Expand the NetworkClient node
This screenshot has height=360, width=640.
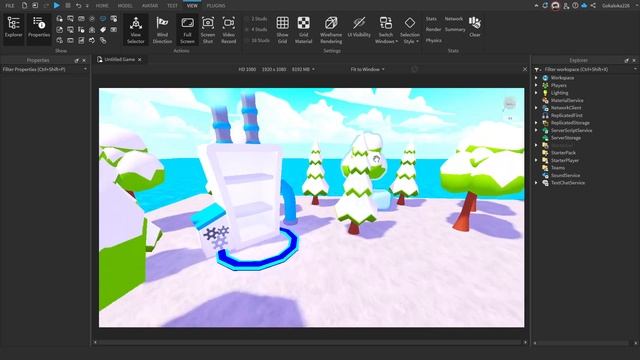pos(536,108)
